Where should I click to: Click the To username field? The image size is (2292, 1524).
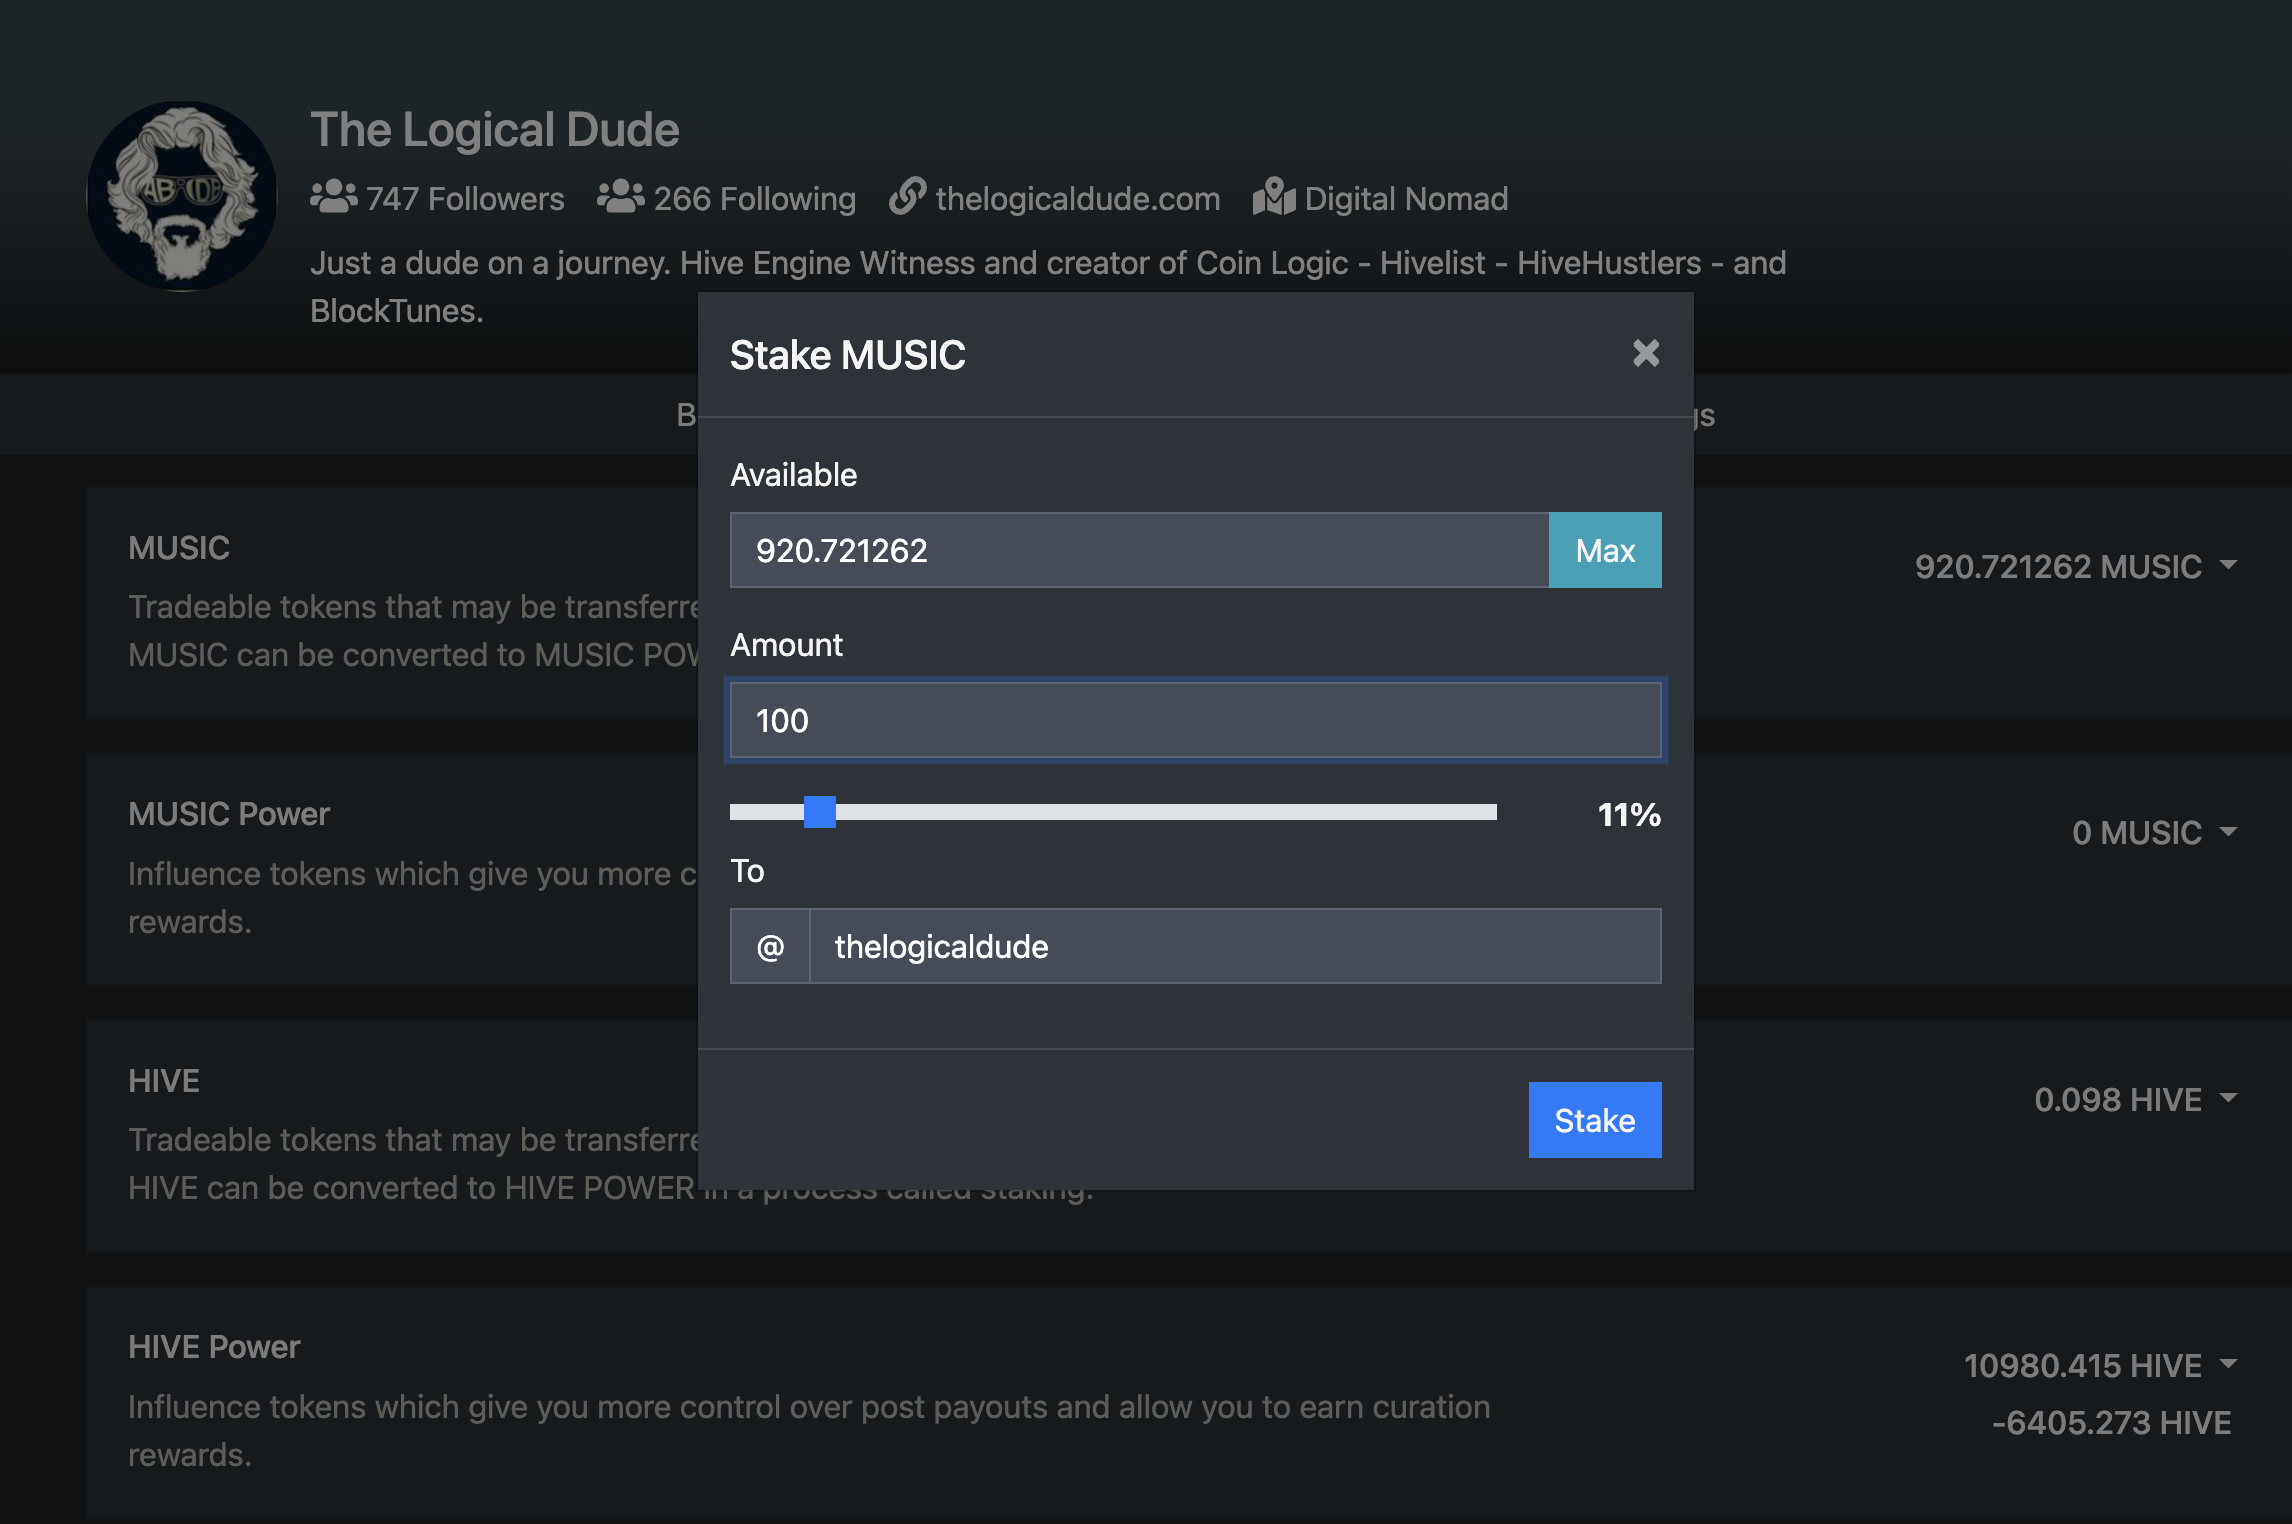click(x=1235, y=946)
